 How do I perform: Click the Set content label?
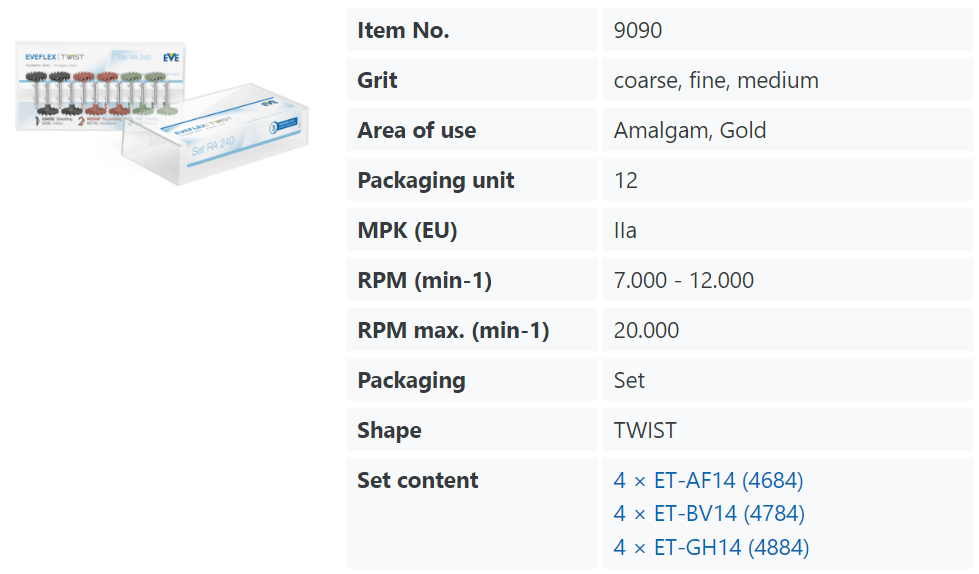[417, 480]
